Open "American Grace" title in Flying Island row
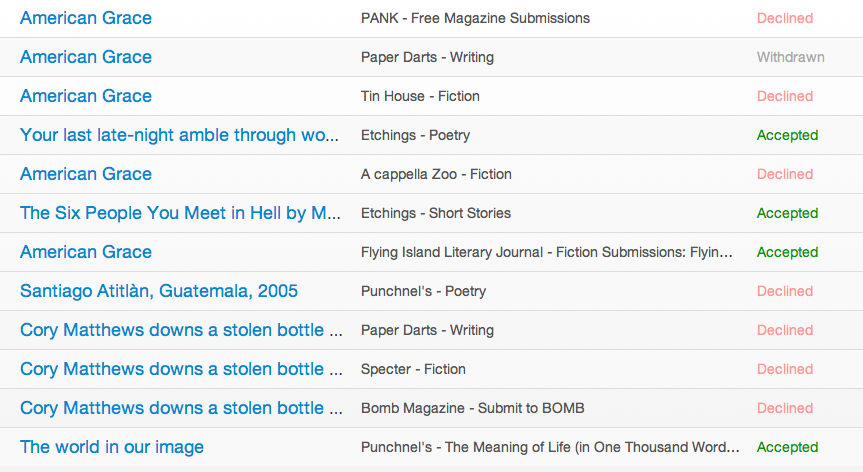863x472 pixels. (x=86, y=252)
